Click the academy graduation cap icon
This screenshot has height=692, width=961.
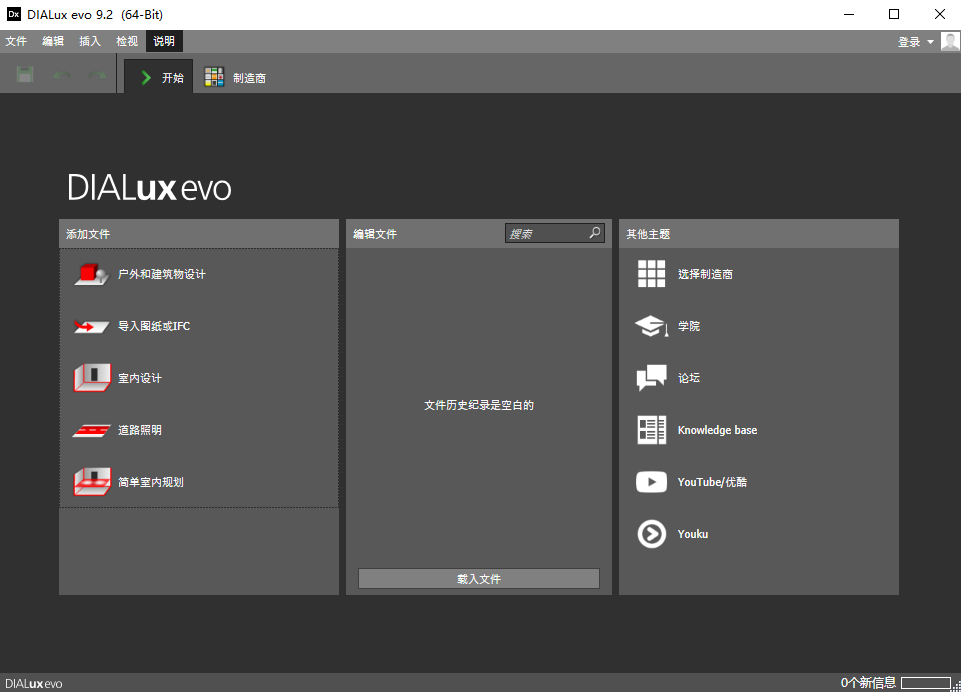point(651,326)
